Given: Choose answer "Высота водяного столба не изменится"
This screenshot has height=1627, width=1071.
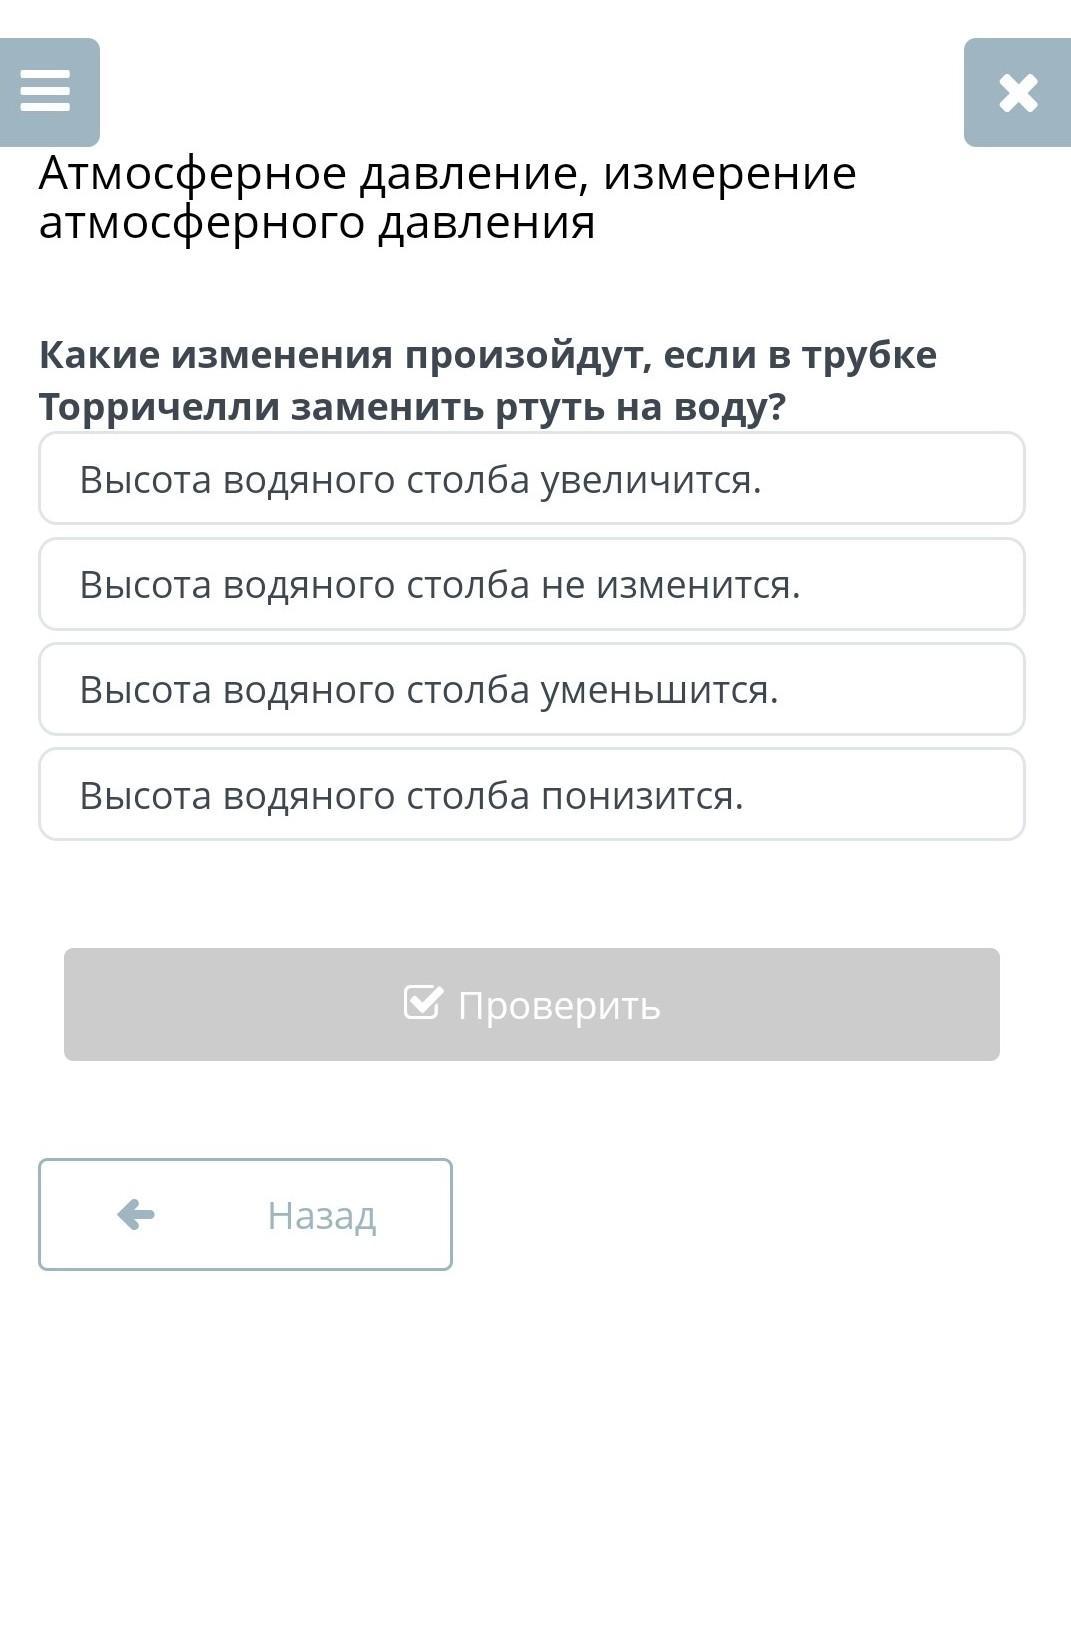Looking at the screenshot, I should click(531, 584).
